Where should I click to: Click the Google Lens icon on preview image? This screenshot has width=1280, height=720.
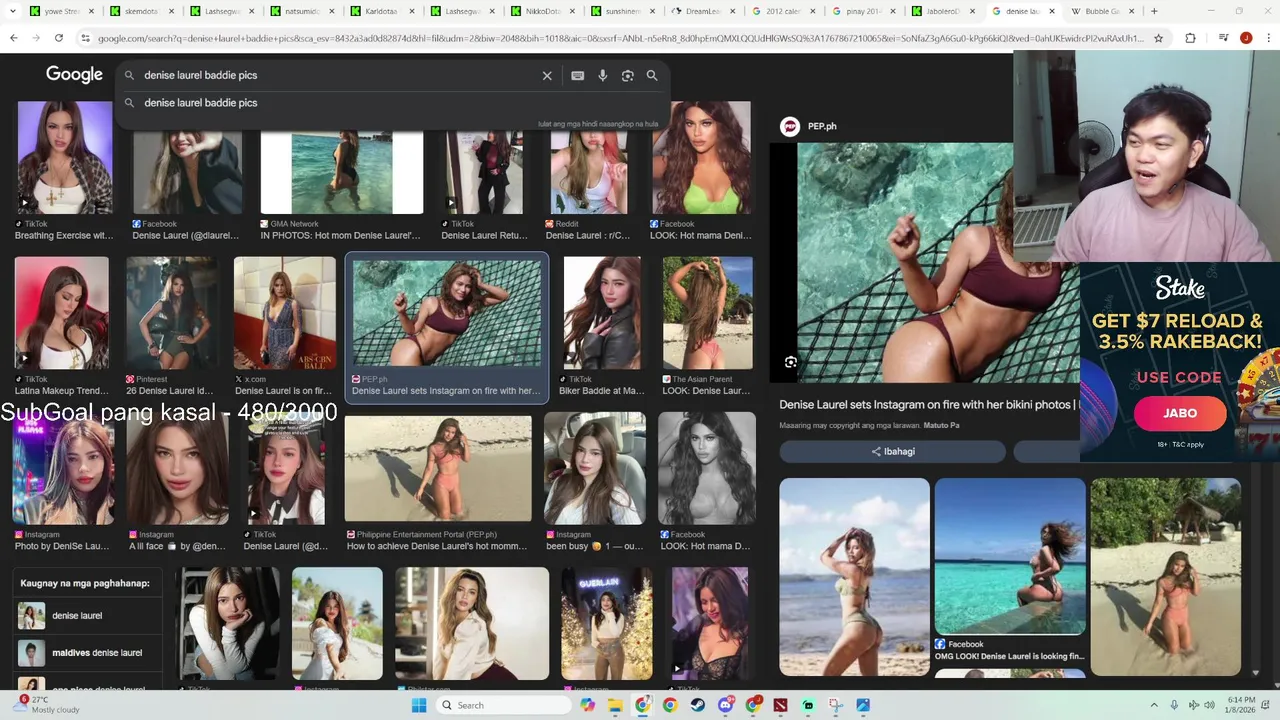point(791,362)
